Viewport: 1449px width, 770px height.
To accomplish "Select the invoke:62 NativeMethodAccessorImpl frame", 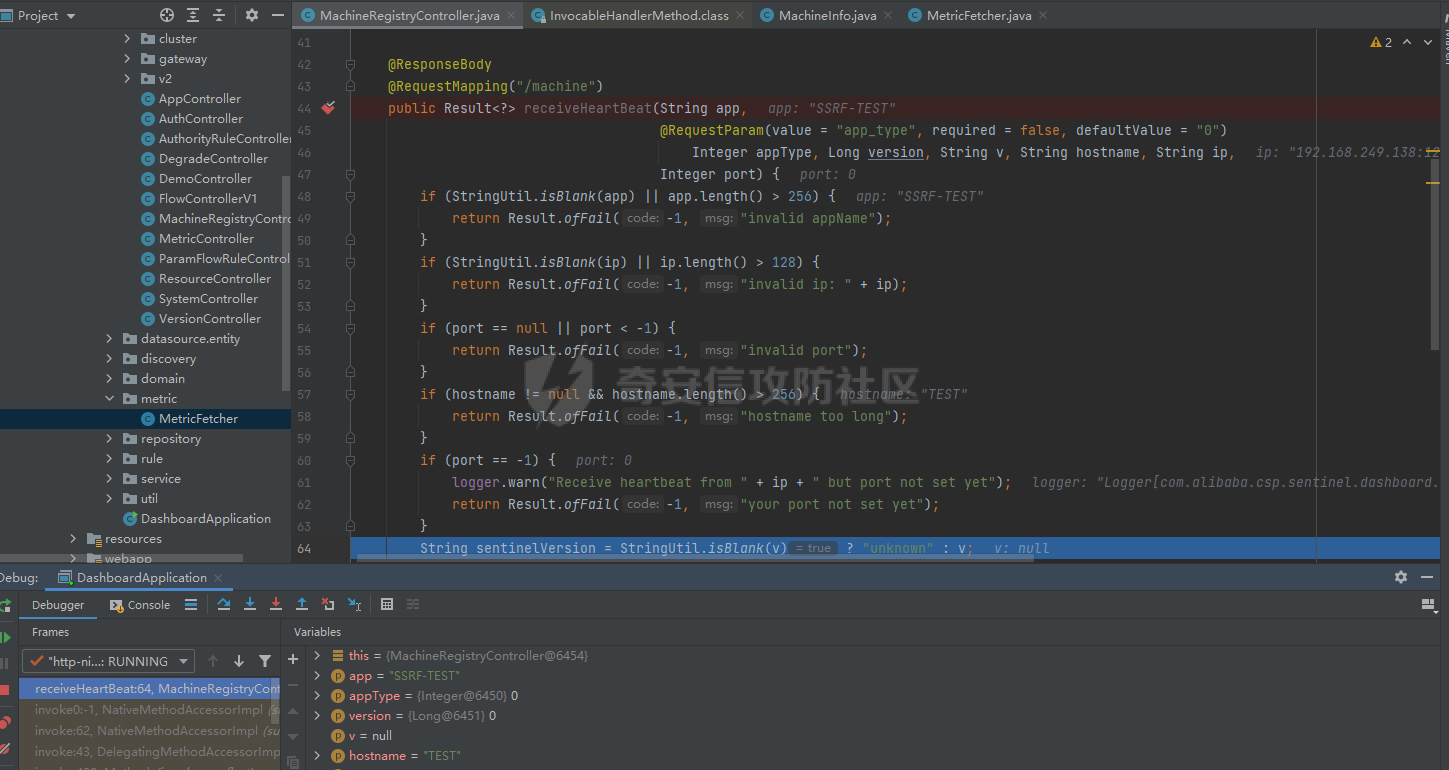I will 150,731.
